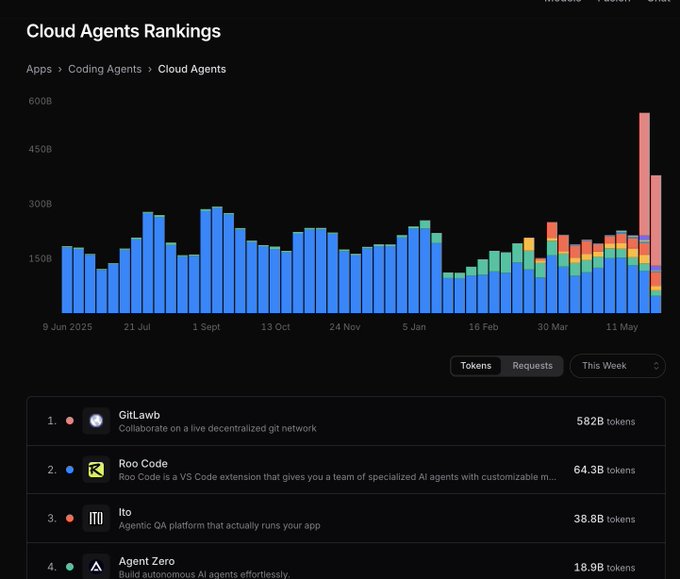Click GitLawb description 'Collaborate on a live decentralized git network'

[217, 429]
